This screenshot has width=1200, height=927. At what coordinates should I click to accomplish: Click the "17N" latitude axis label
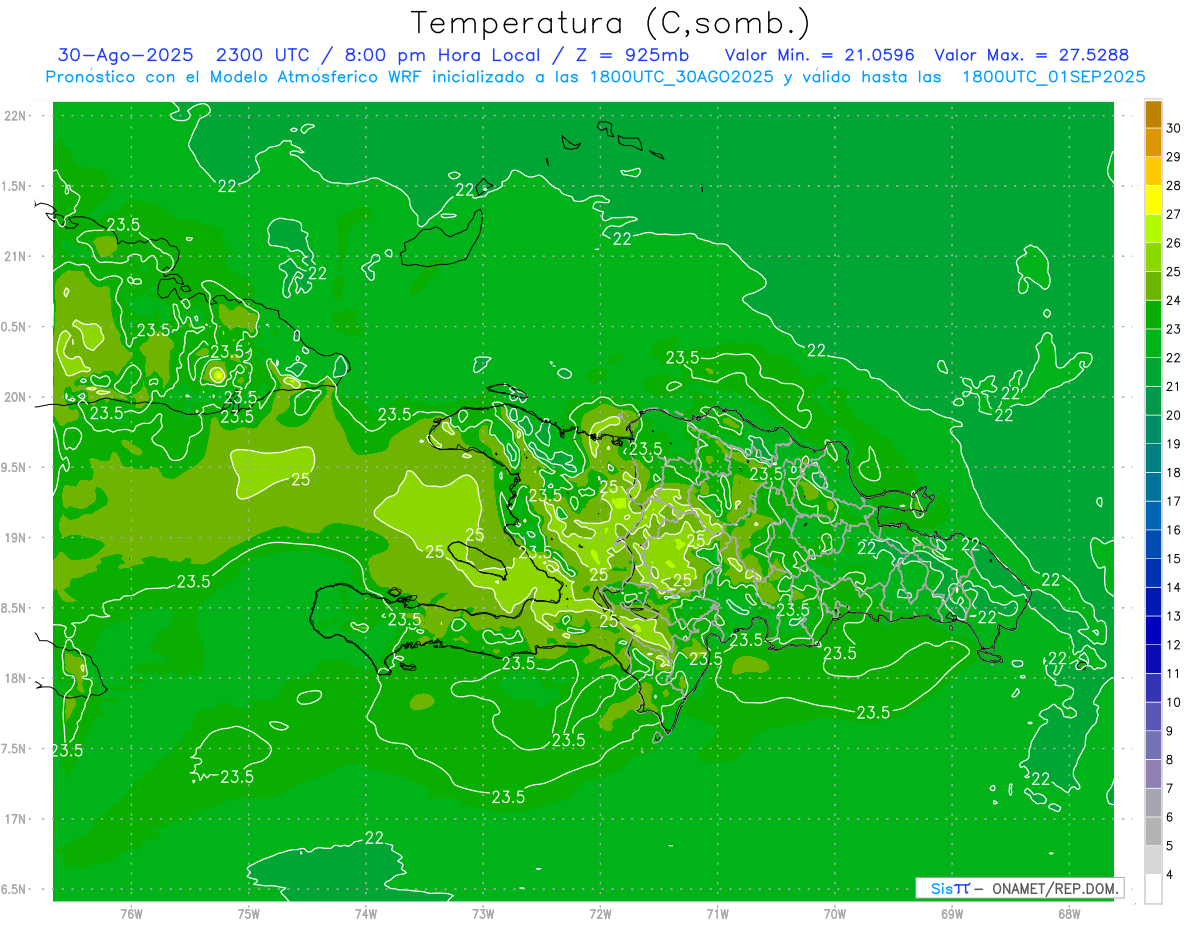coord(16,819)
